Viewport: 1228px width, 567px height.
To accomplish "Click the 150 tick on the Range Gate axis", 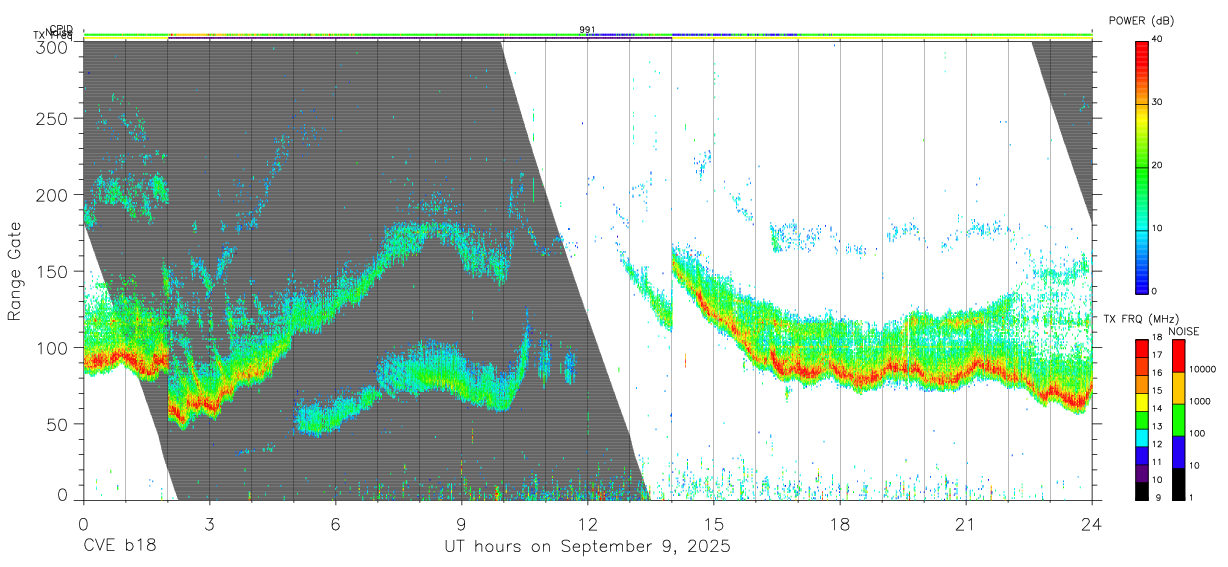I will [x=54, y=271].
